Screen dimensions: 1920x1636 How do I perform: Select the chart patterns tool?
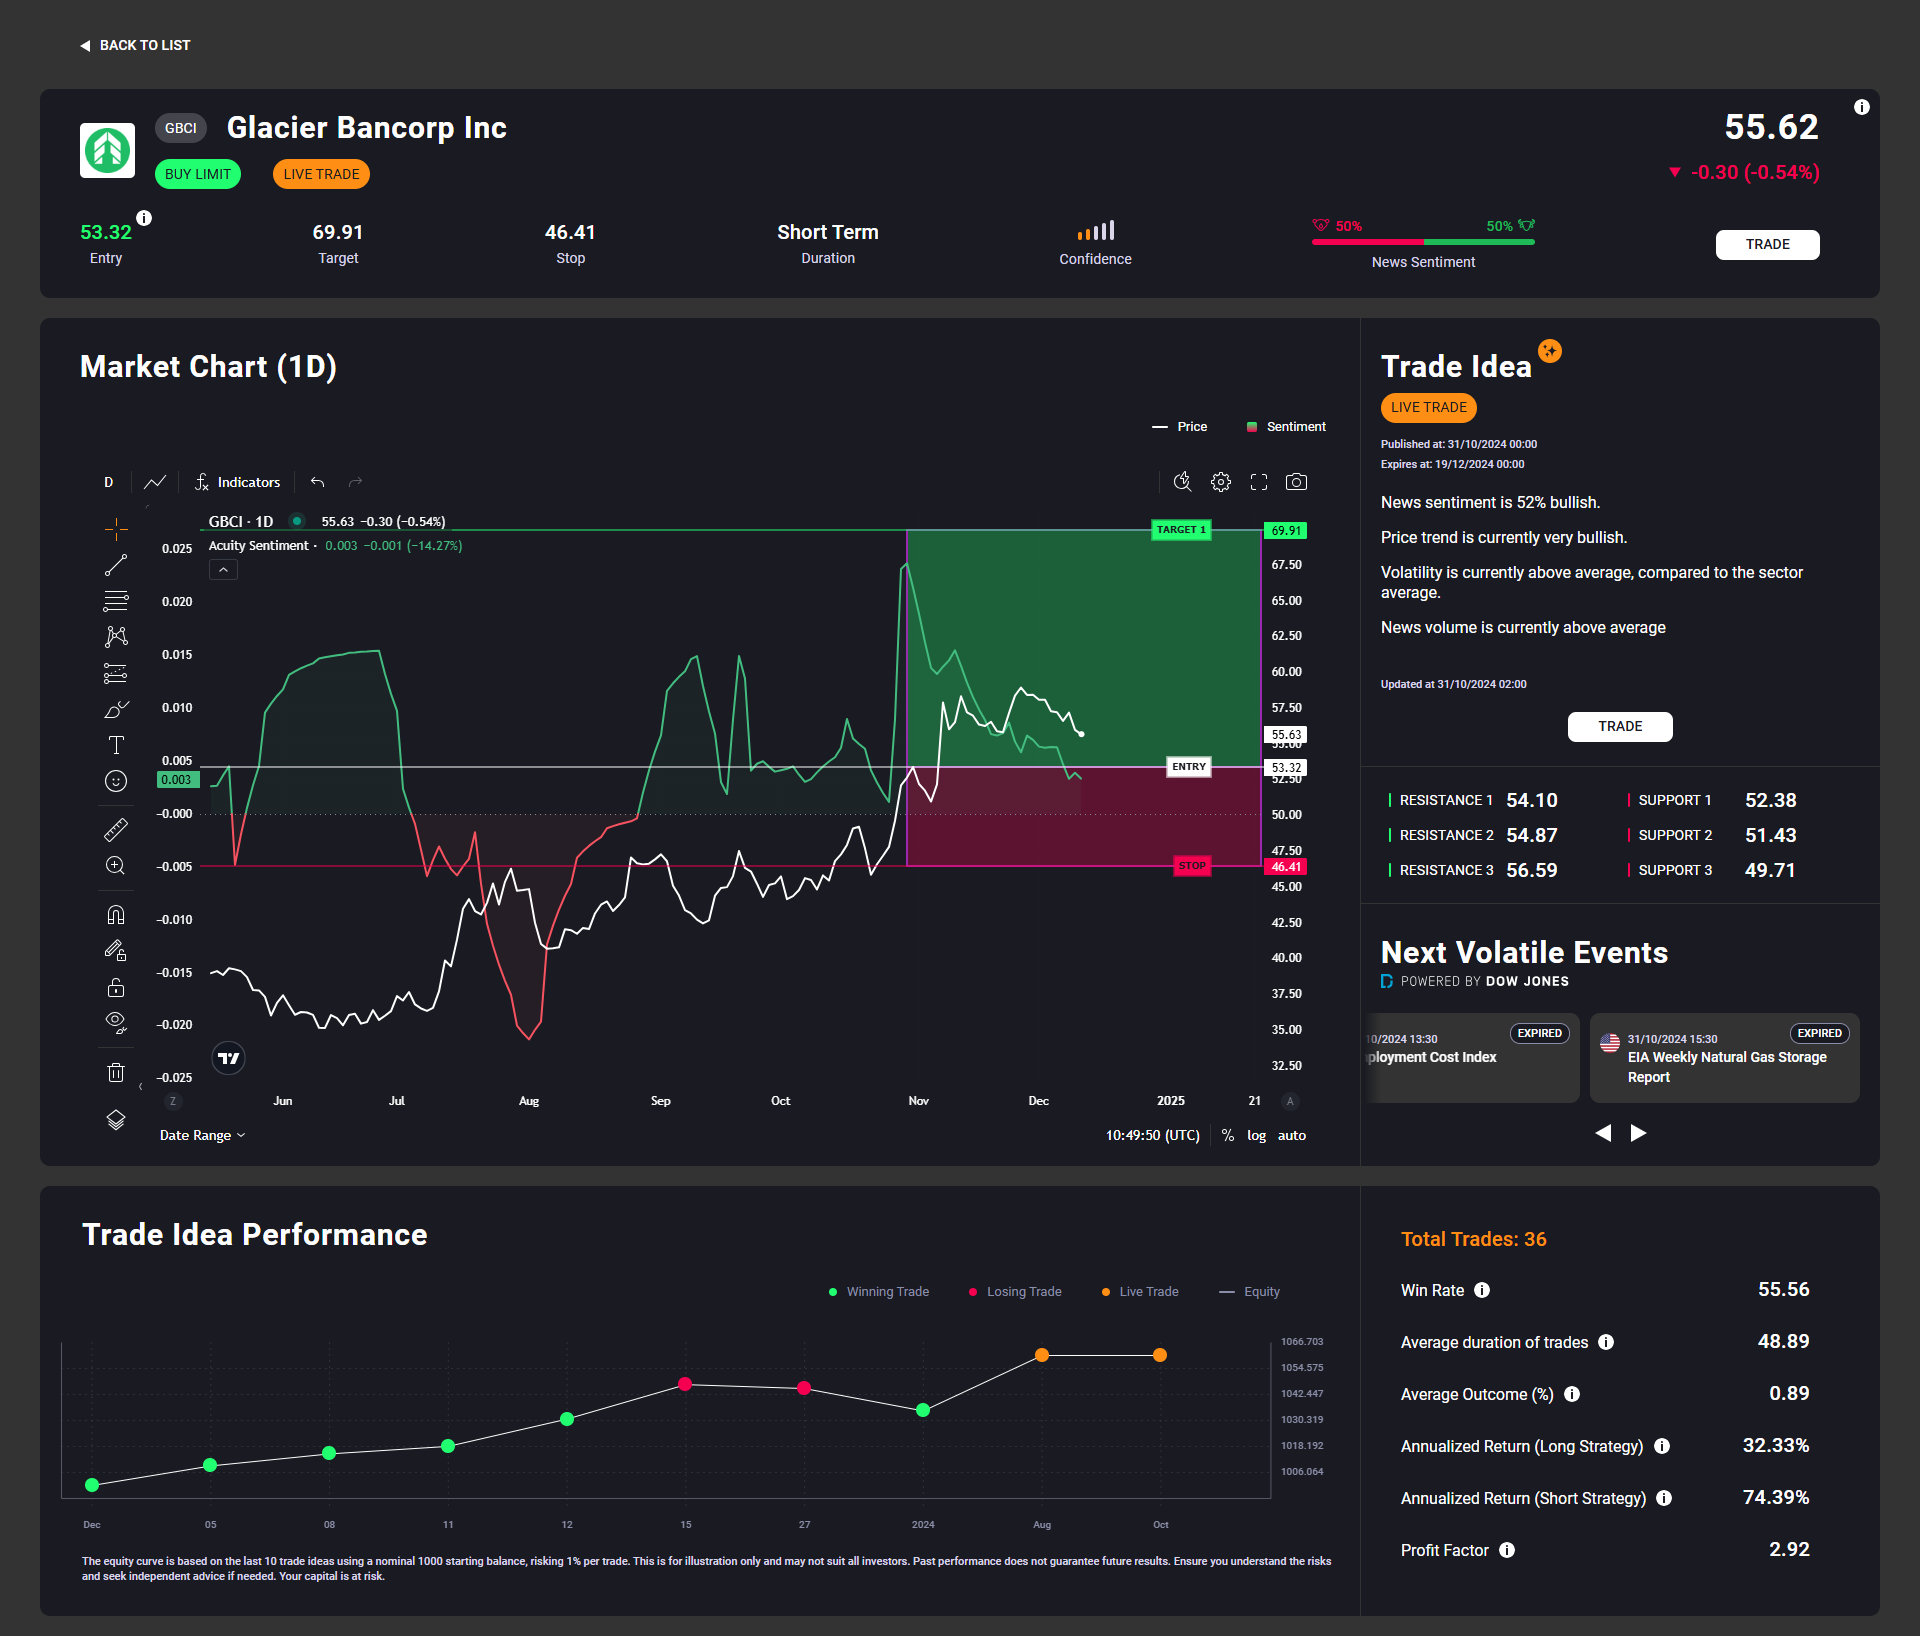click(x=116, y=637)
